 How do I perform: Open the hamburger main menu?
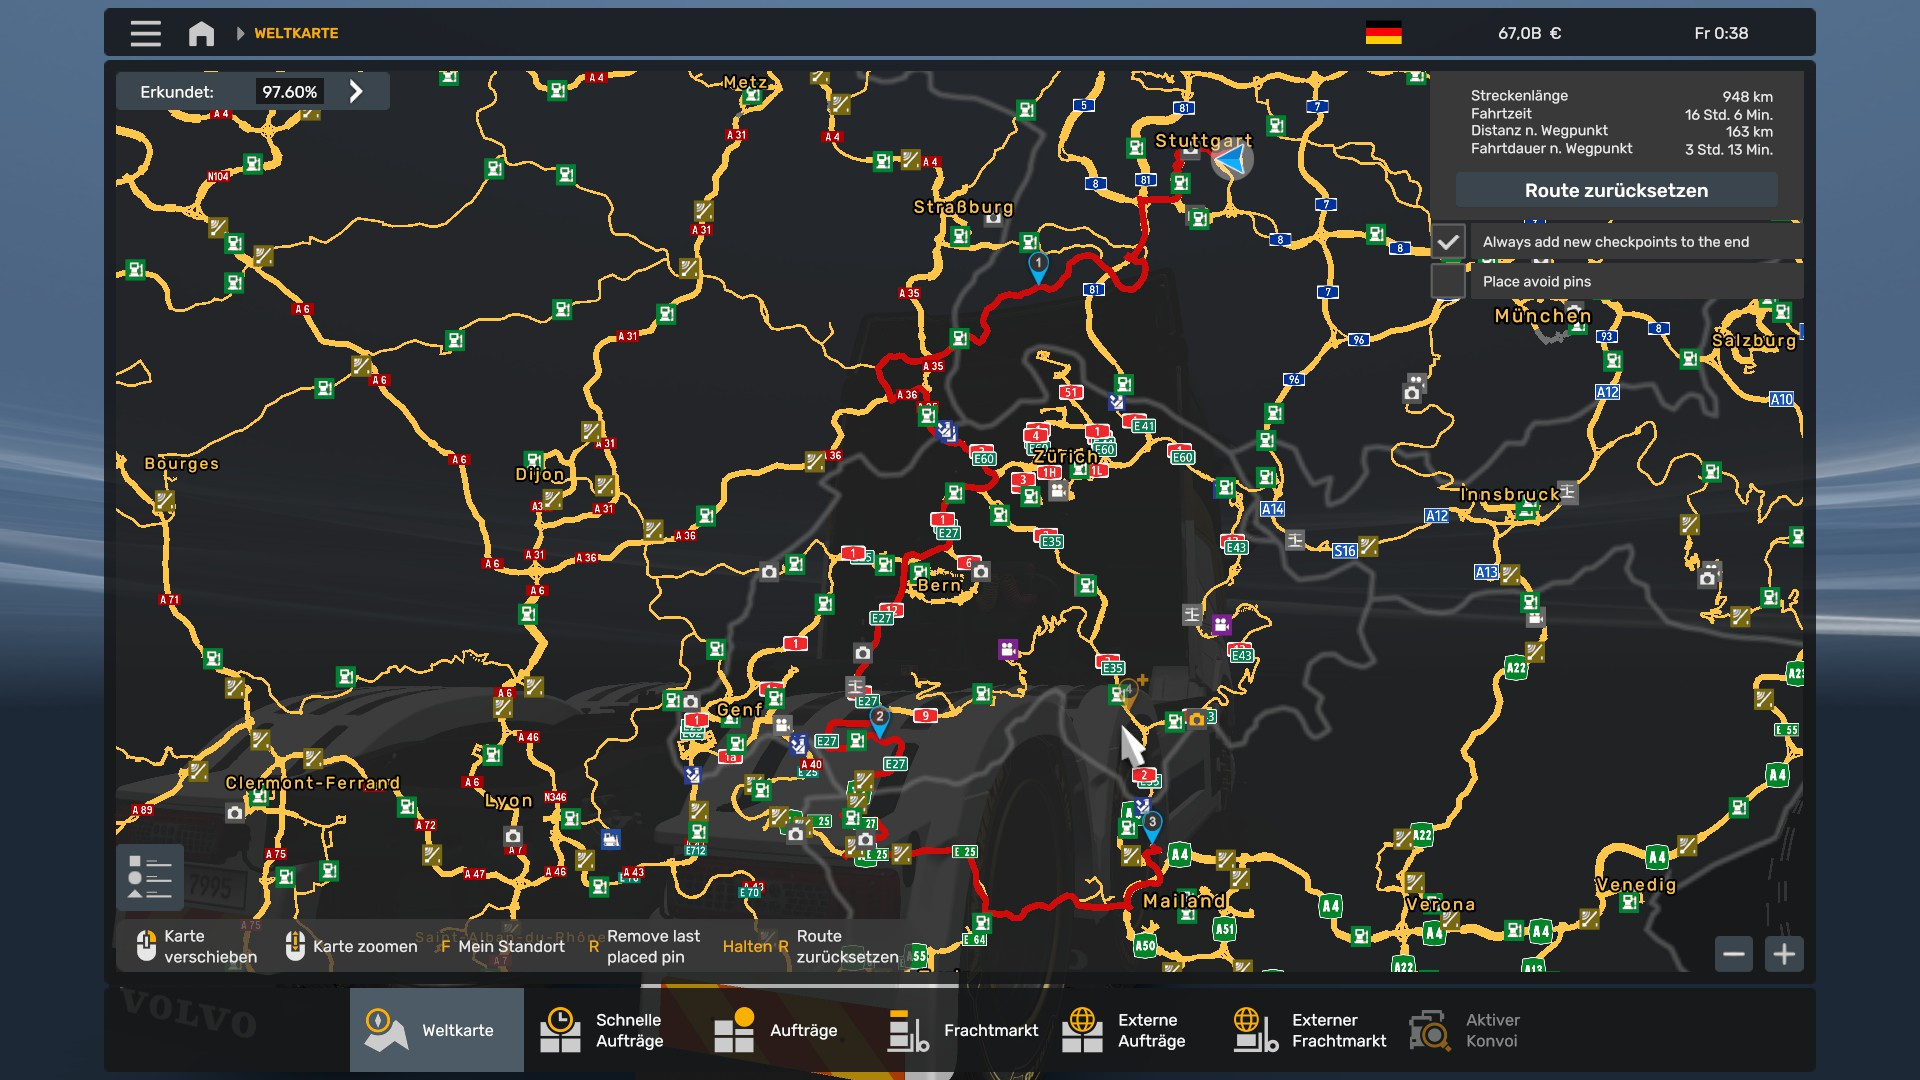tap(145, 33)
